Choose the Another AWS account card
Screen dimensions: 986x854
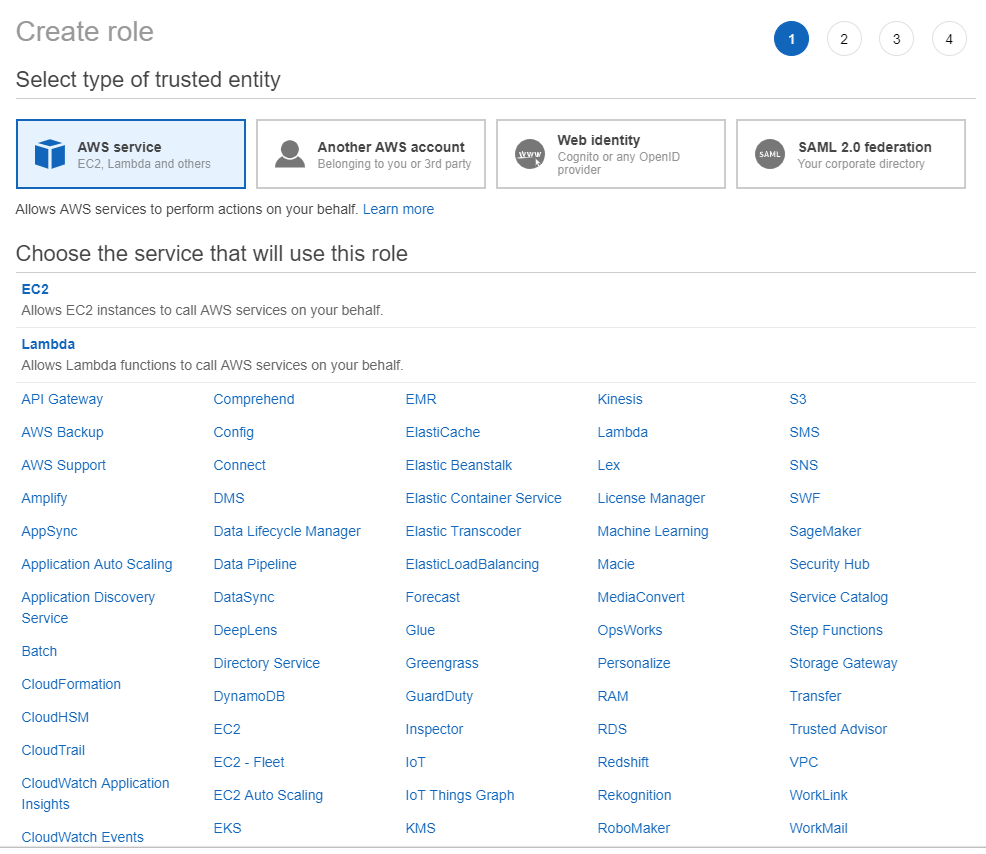click(x=371, y=154)
